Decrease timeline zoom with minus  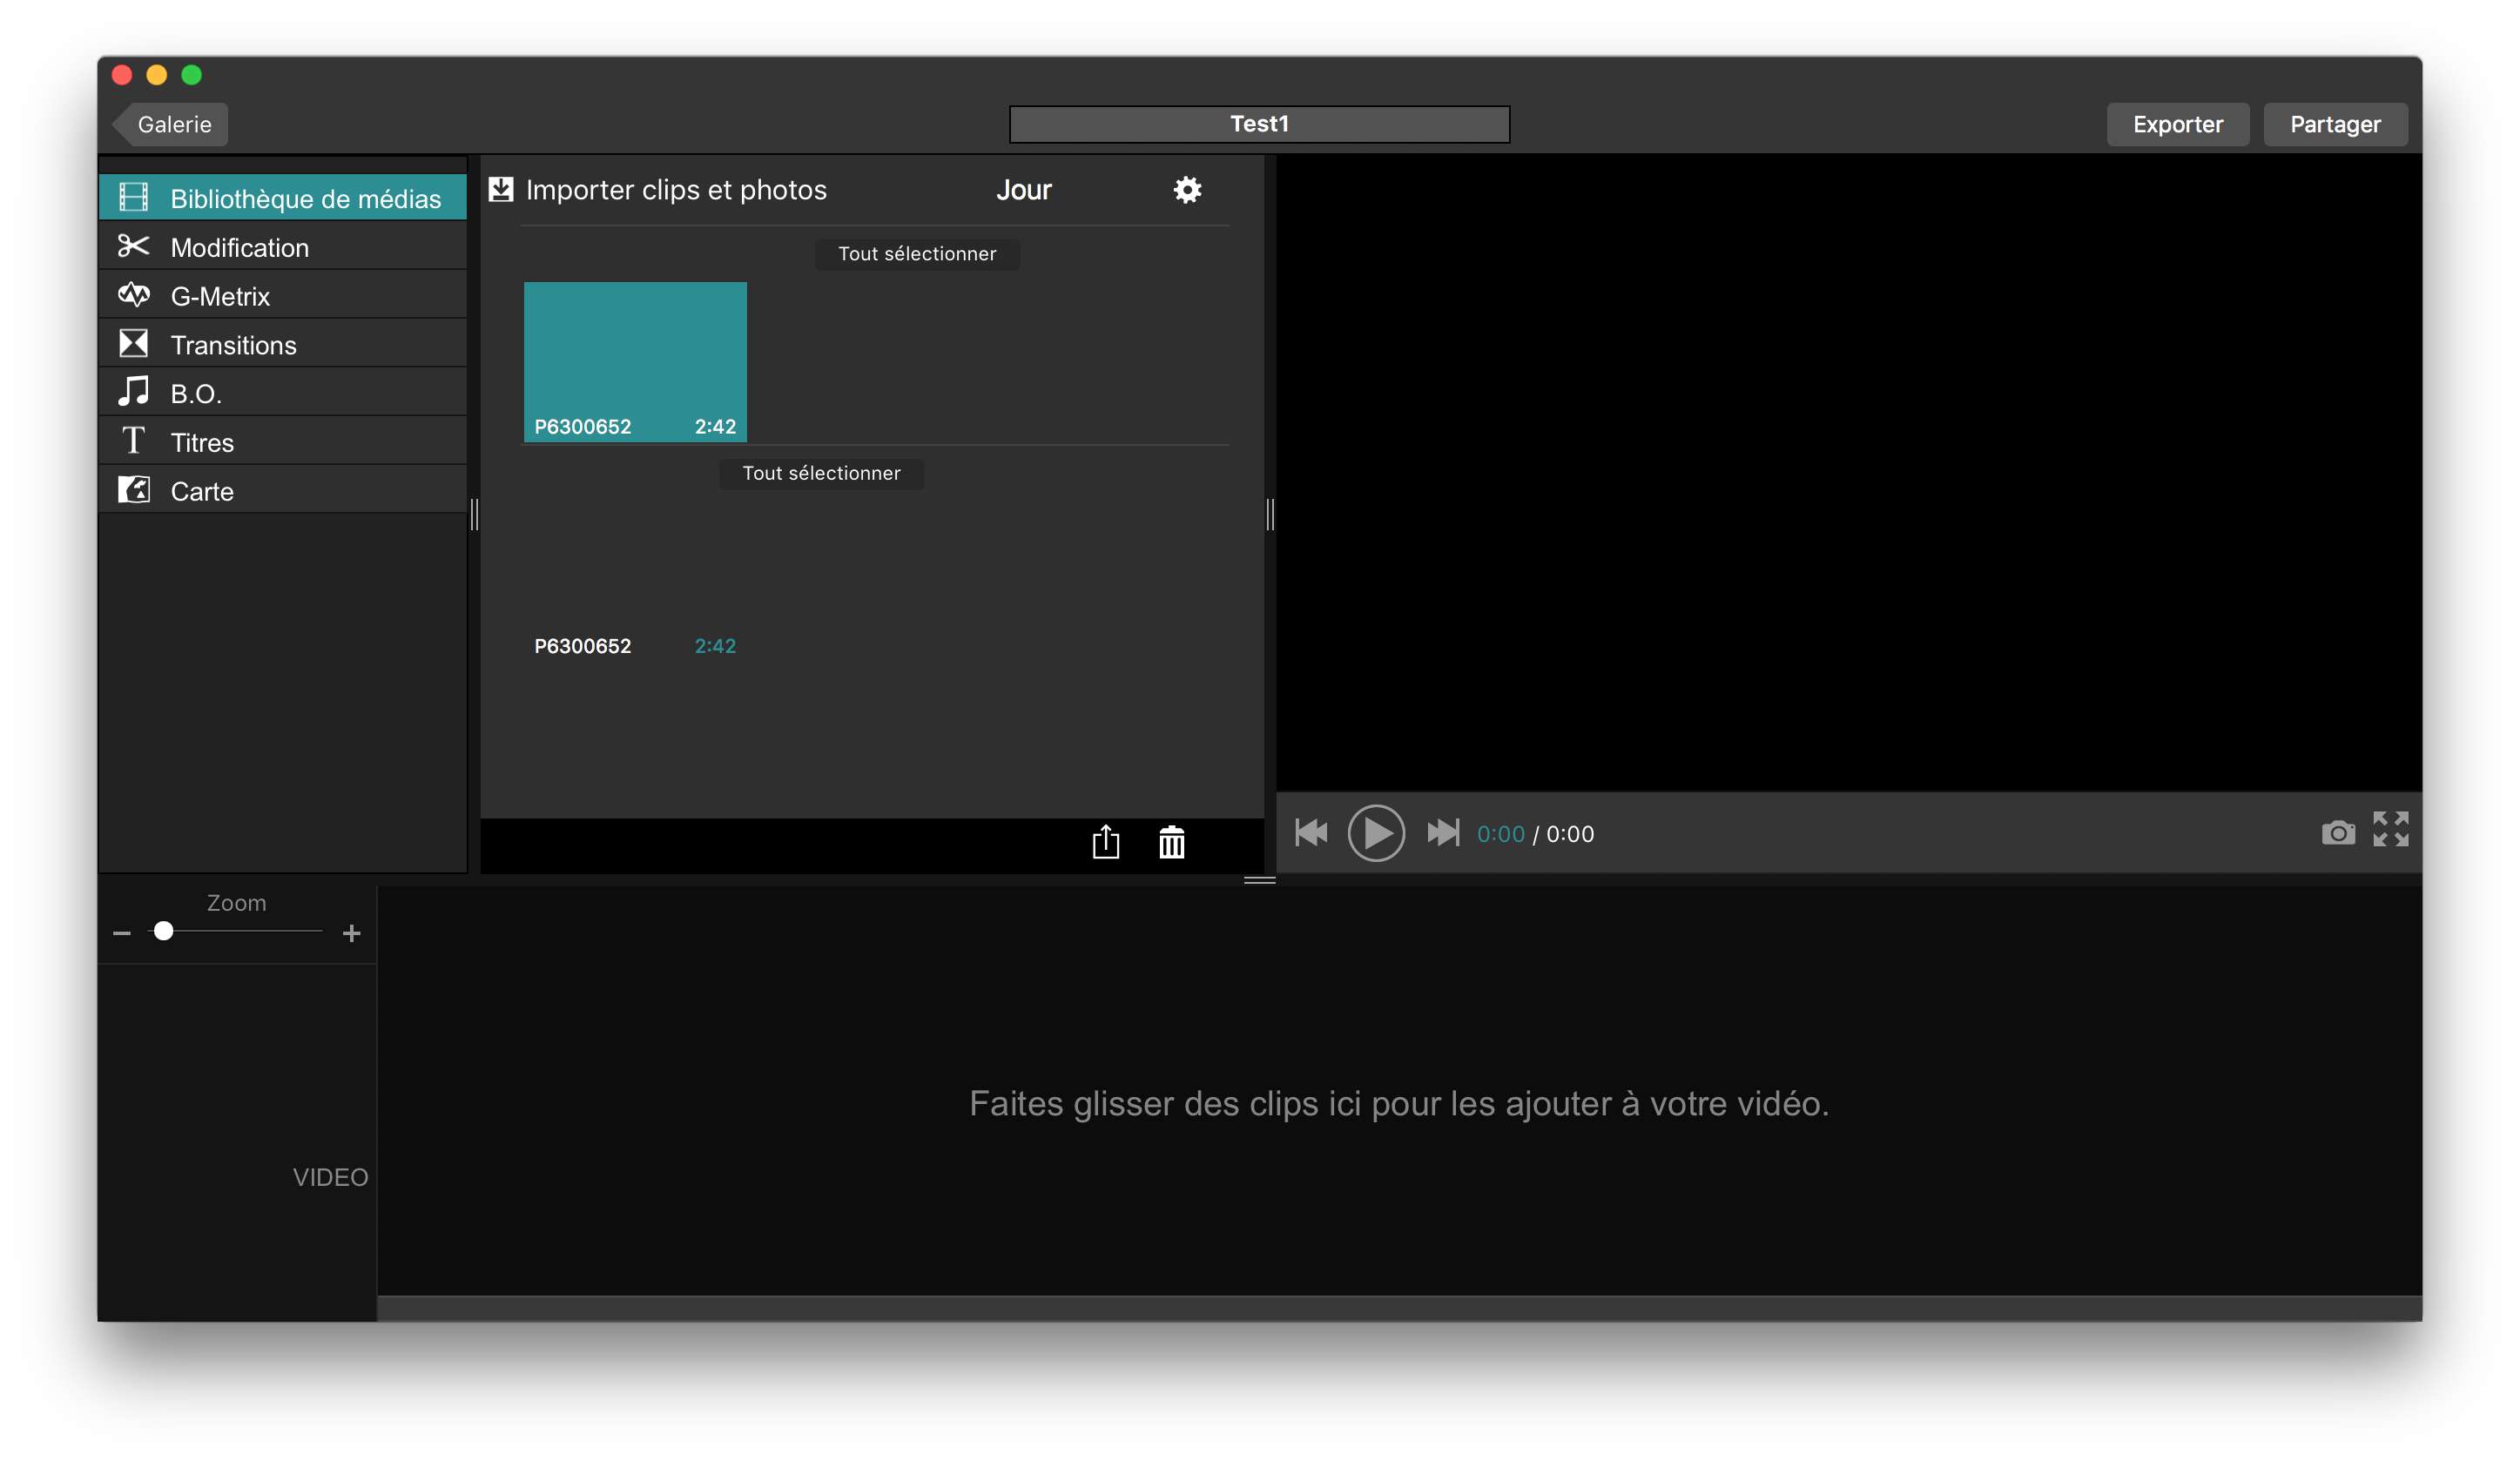click(x=122, y=933)
